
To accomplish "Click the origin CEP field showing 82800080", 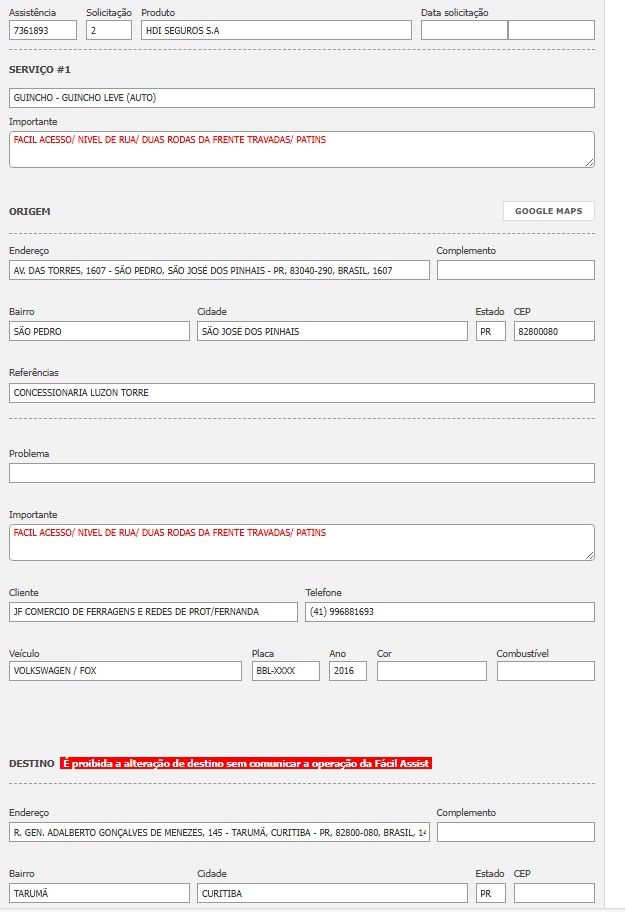I will (x=554, y=331).
